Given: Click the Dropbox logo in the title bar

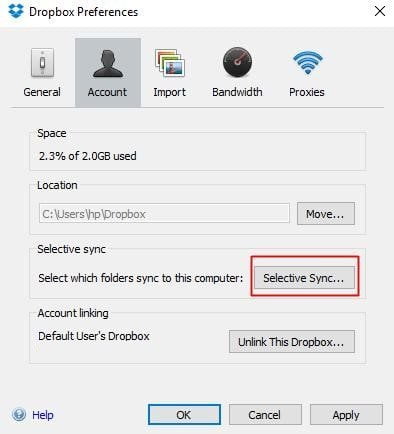Looking at the screenshot, I should (x=16, y=11).
